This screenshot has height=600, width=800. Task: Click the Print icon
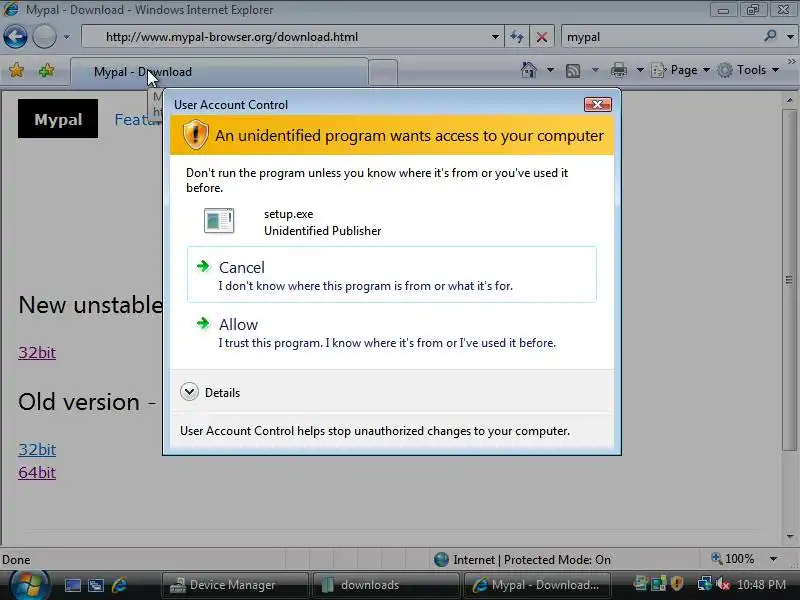click(x=619, y=70)
